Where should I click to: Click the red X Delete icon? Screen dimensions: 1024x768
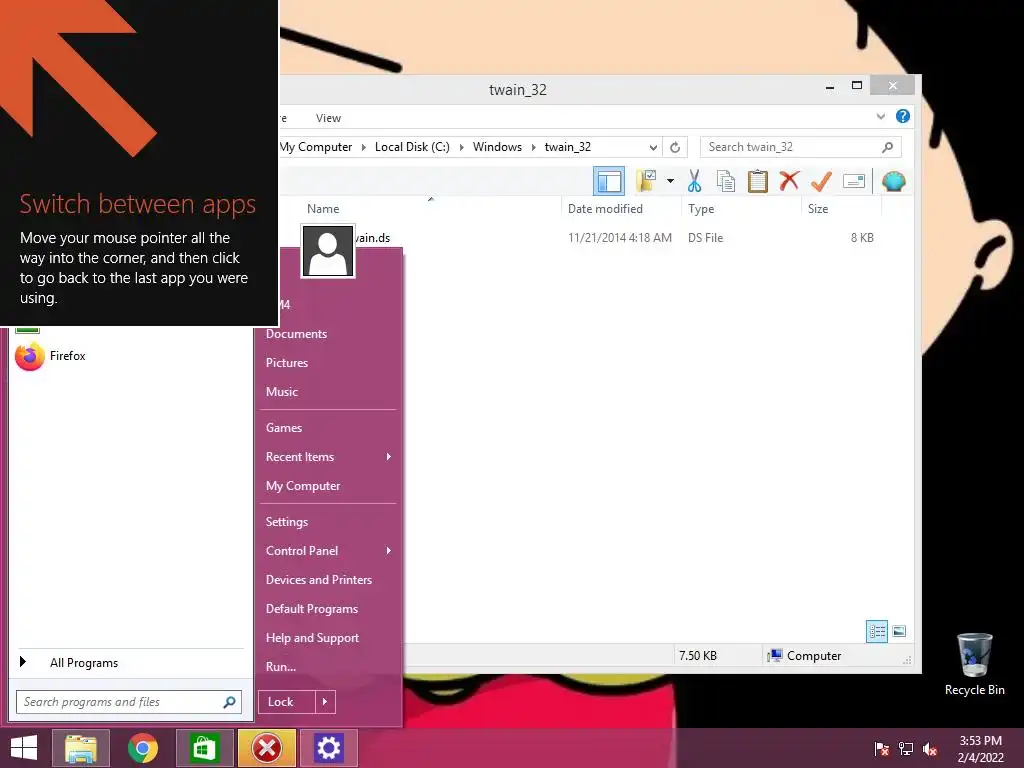(x=789, y=180)
